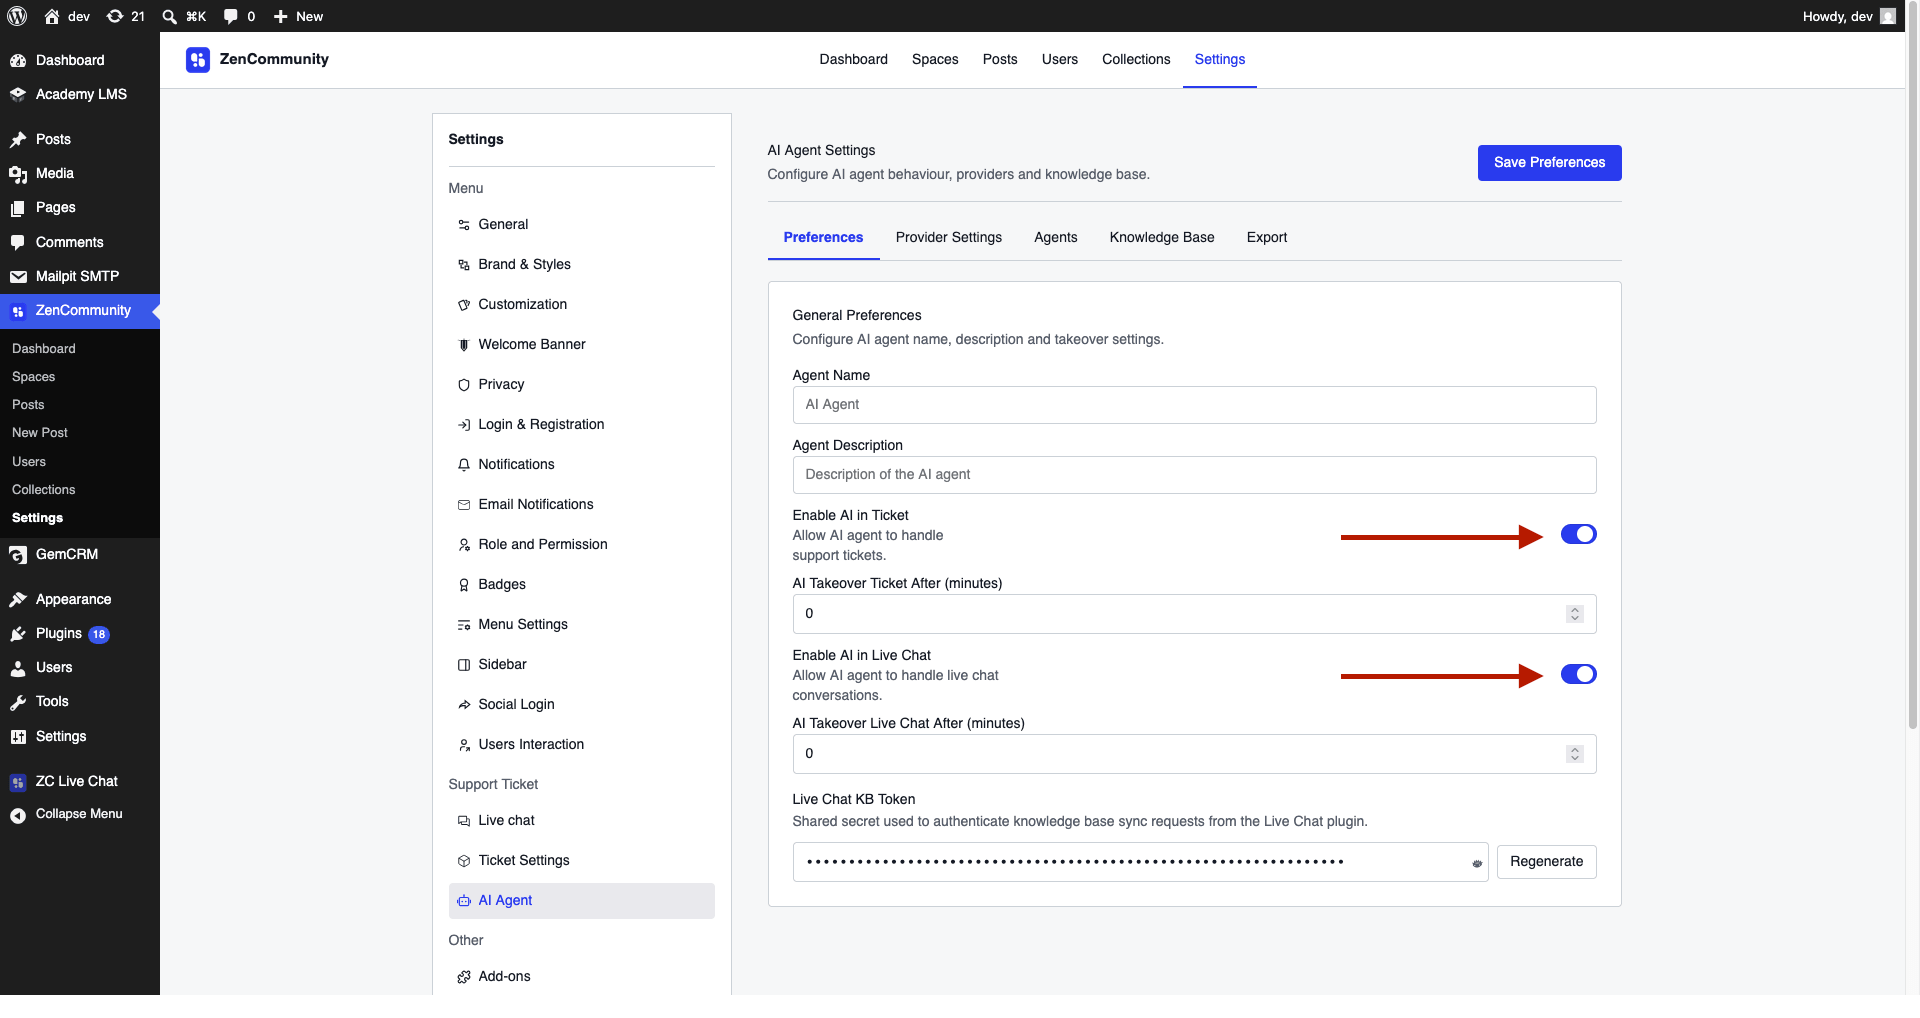Click the ZC Live Chat icon
The image size is (1920, 1018).
pyautogui.click(x=18, y=782)
